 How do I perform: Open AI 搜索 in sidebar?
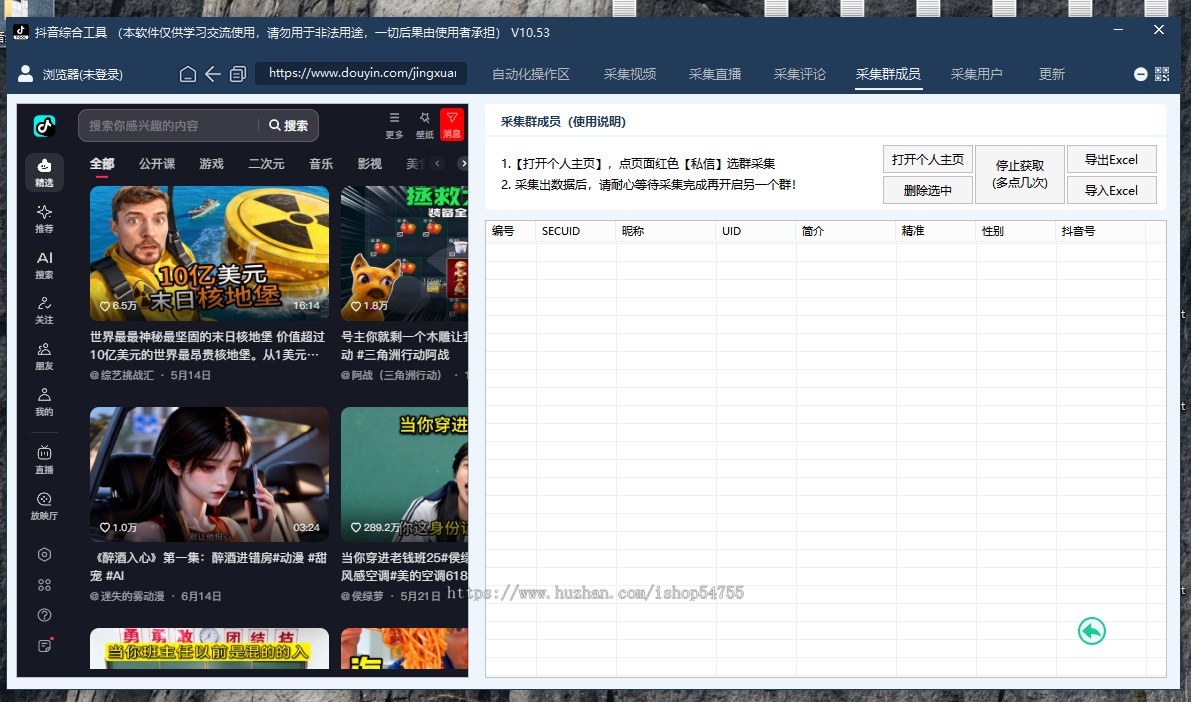click(44, 265)
